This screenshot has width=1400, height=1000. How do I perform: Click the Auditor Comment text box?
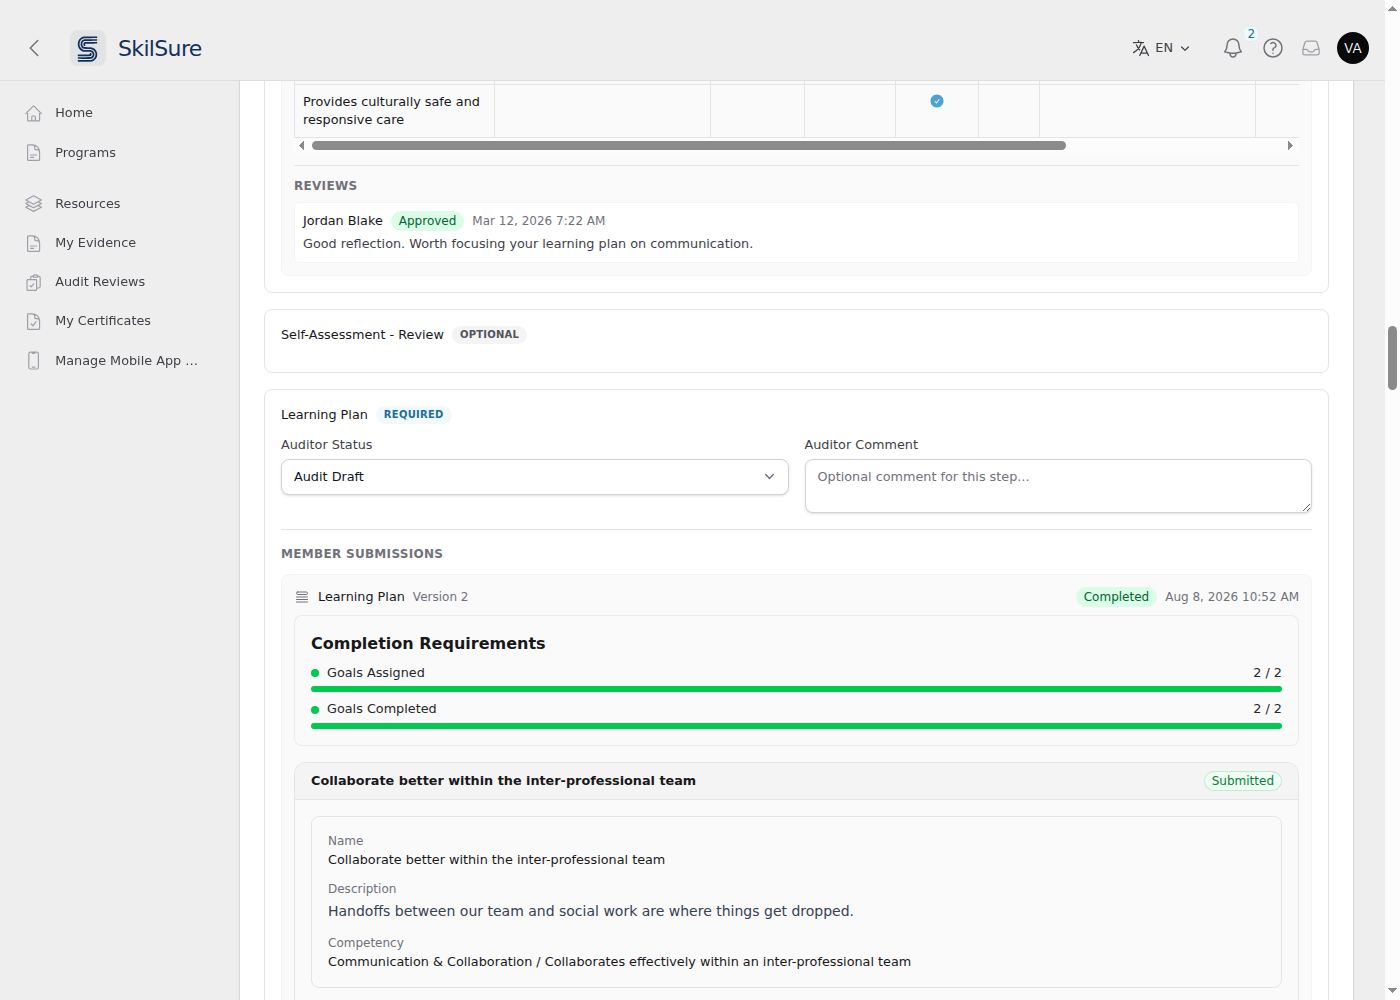[x=1058, y=486]
